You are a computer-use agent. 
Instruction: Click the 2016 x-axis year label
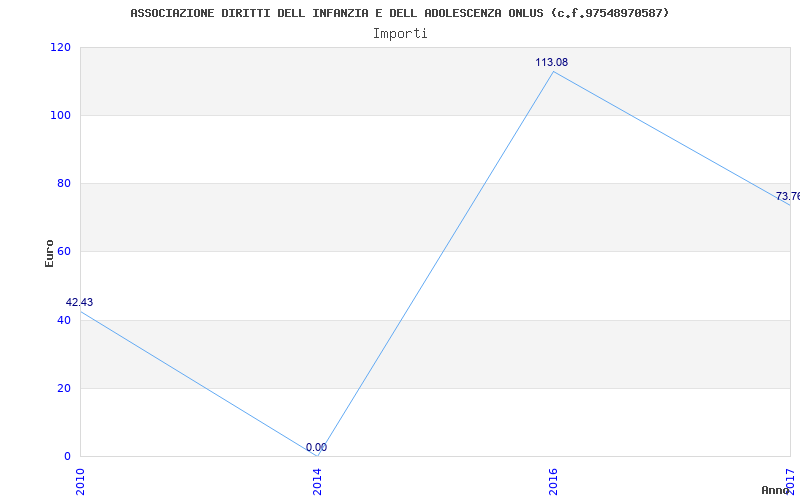[x=554, y=481]
